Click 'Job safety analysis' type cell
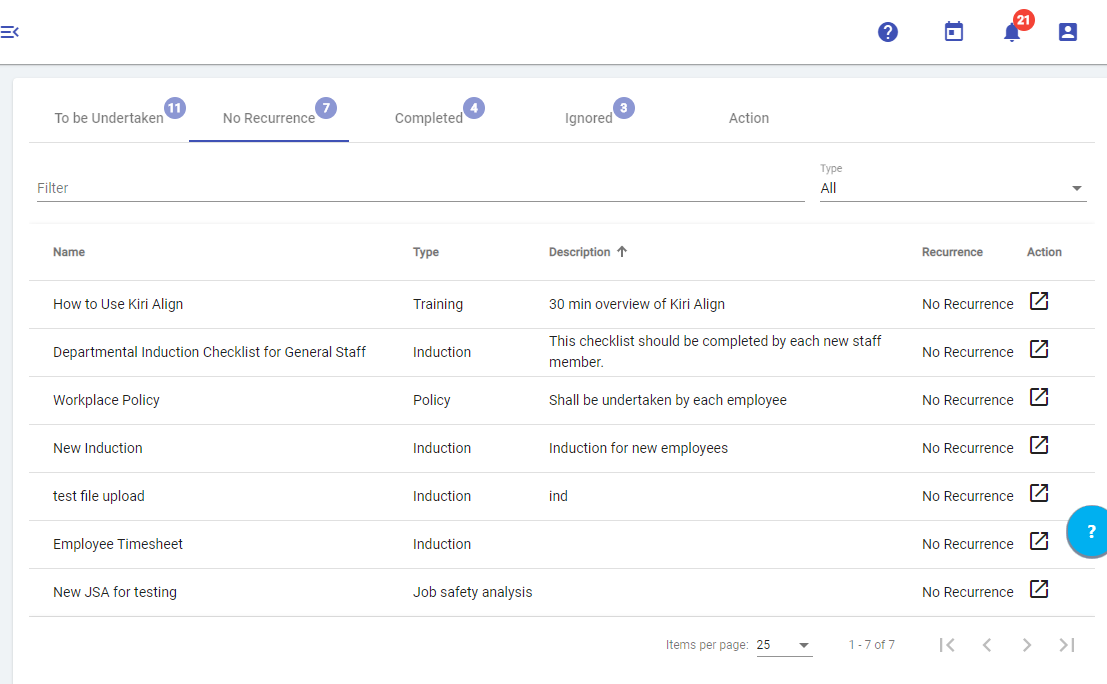This screenshot has width=1107, height=684. coord(472,592)
